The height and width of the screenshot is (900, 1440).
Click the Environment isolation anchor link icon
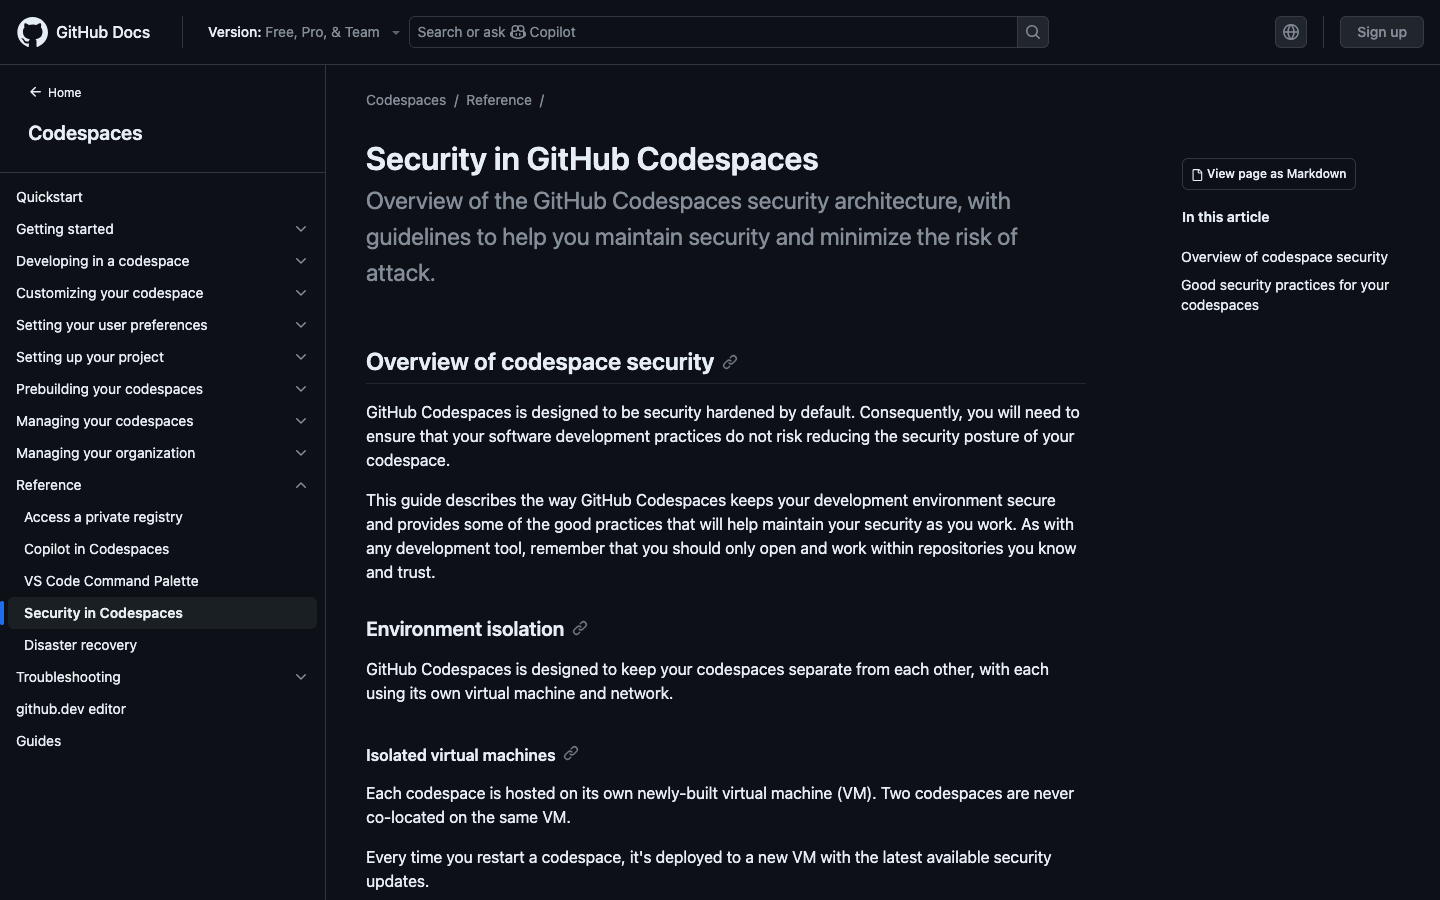(580, 629)
